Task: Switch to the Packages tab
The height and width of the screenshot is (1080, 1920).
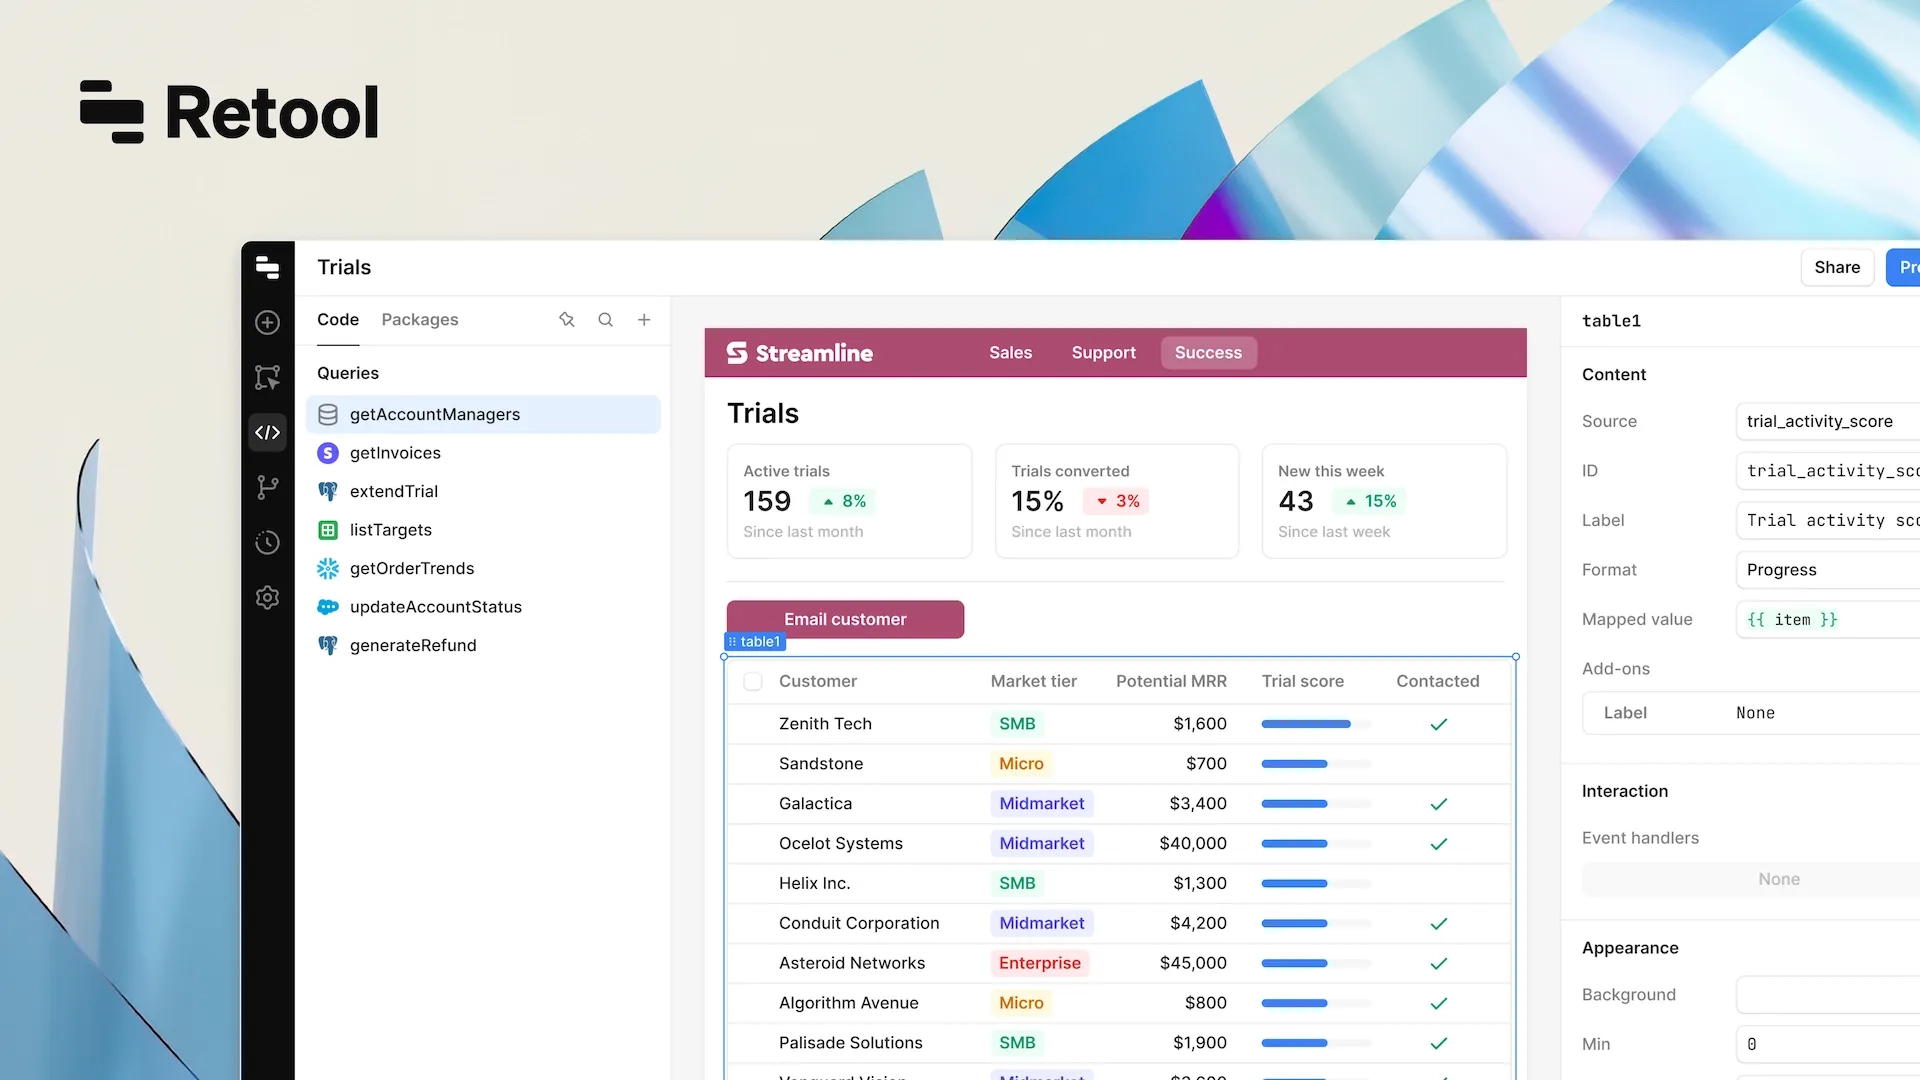Action: click(419, 320)
